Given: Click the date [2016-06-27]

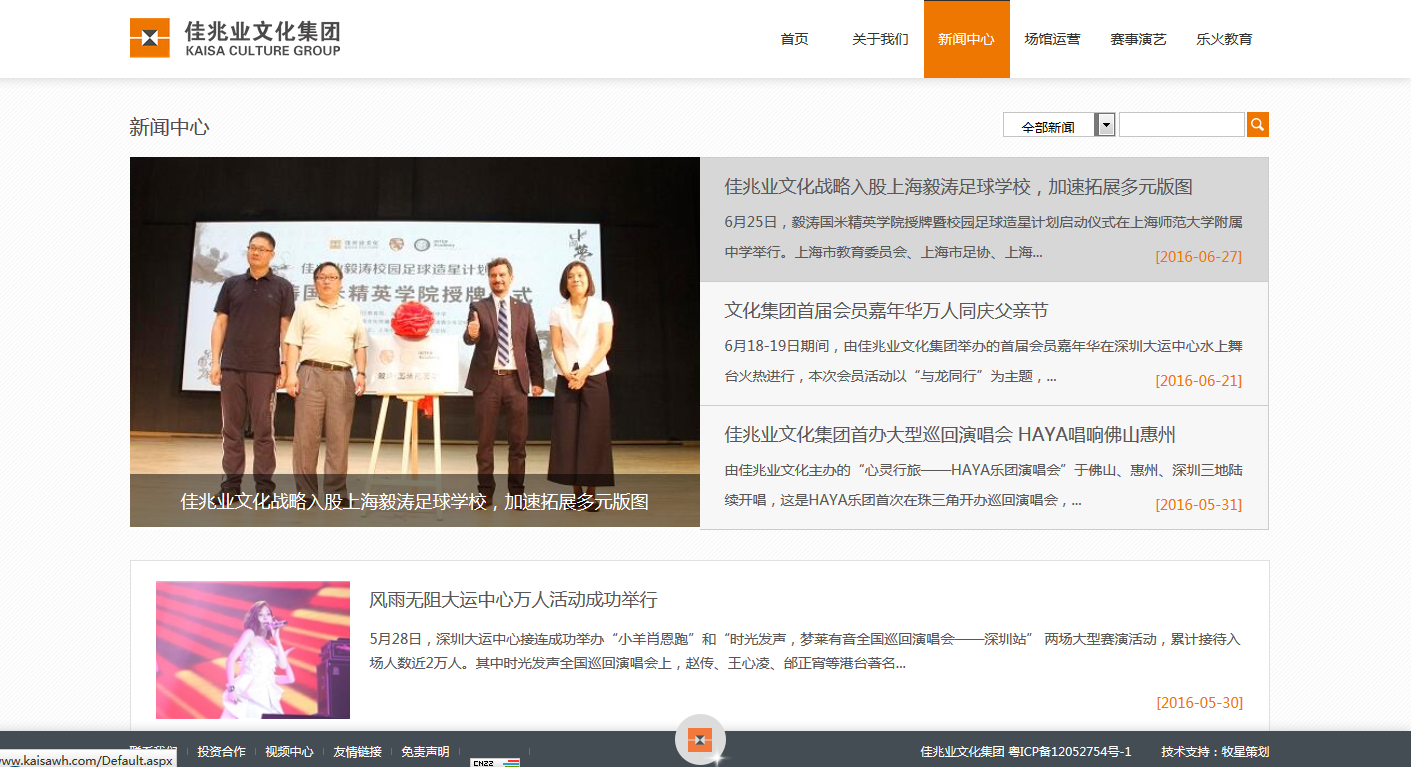Looking at the screenshot, I should pyautogui.click(x=1198, y=257).
